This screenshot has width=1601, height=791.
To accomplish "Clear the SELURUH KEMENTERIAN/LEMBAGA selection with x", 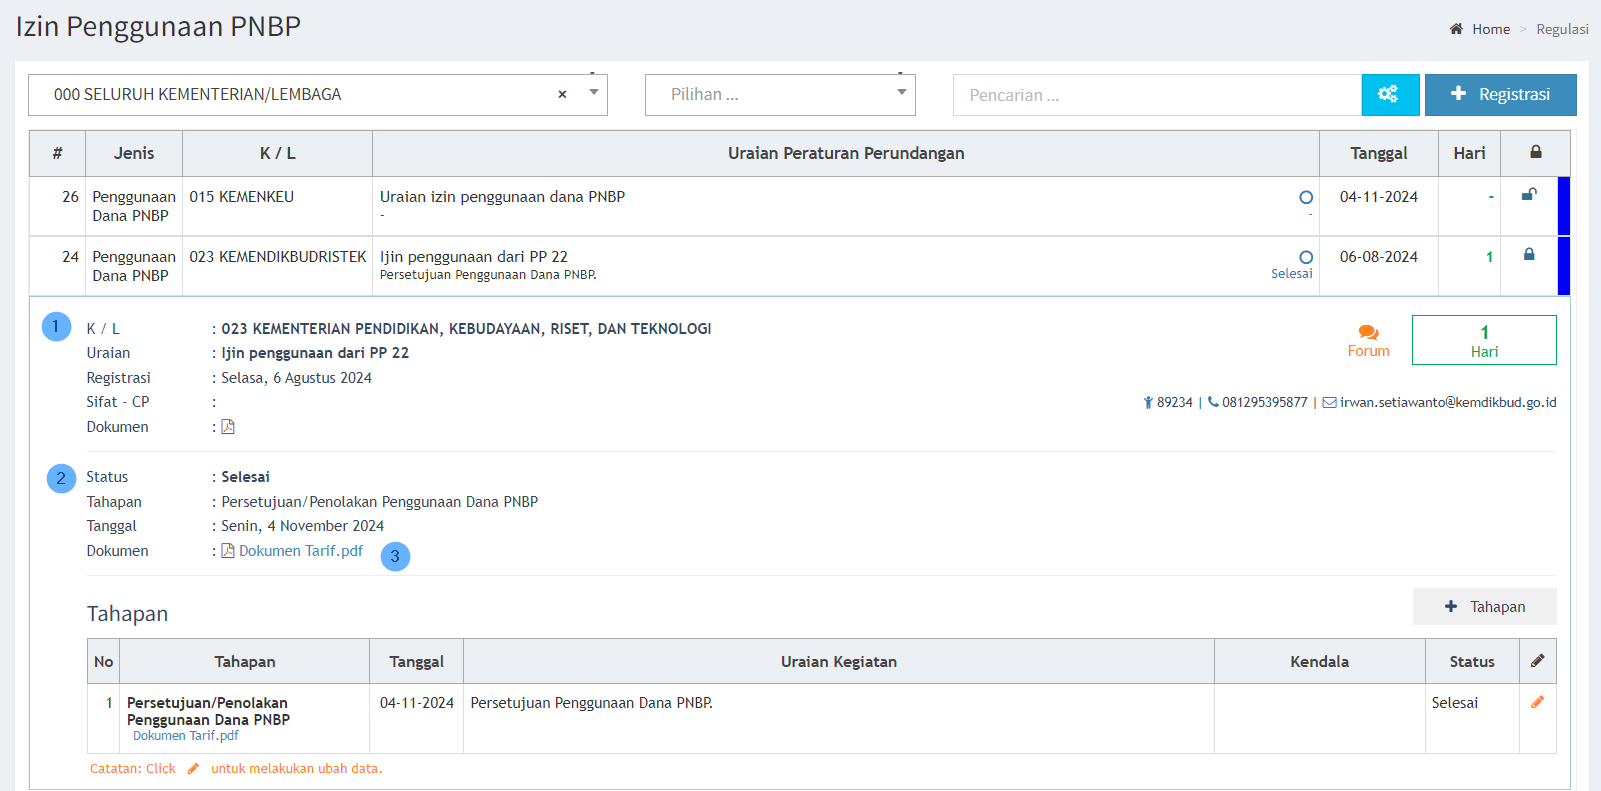I will [562, 94].
